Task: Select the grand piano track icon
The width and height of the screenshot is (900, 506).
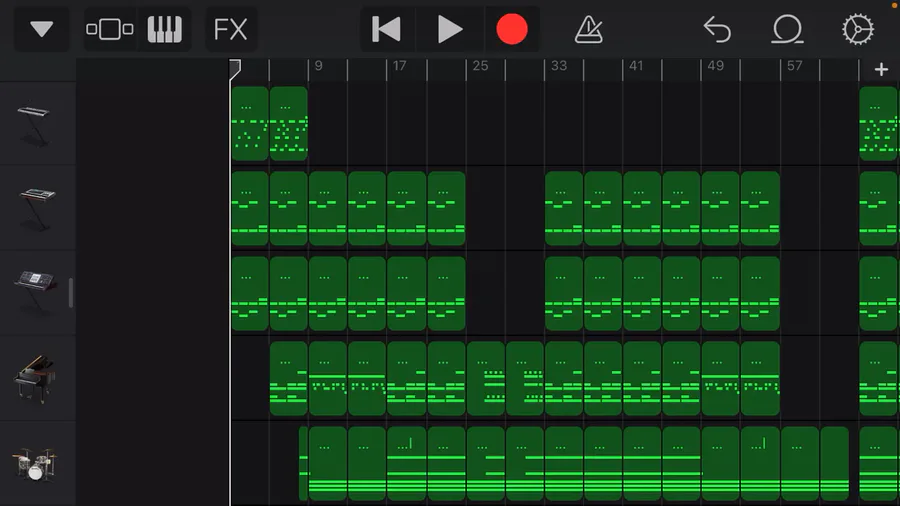Action: pos(36,377)
